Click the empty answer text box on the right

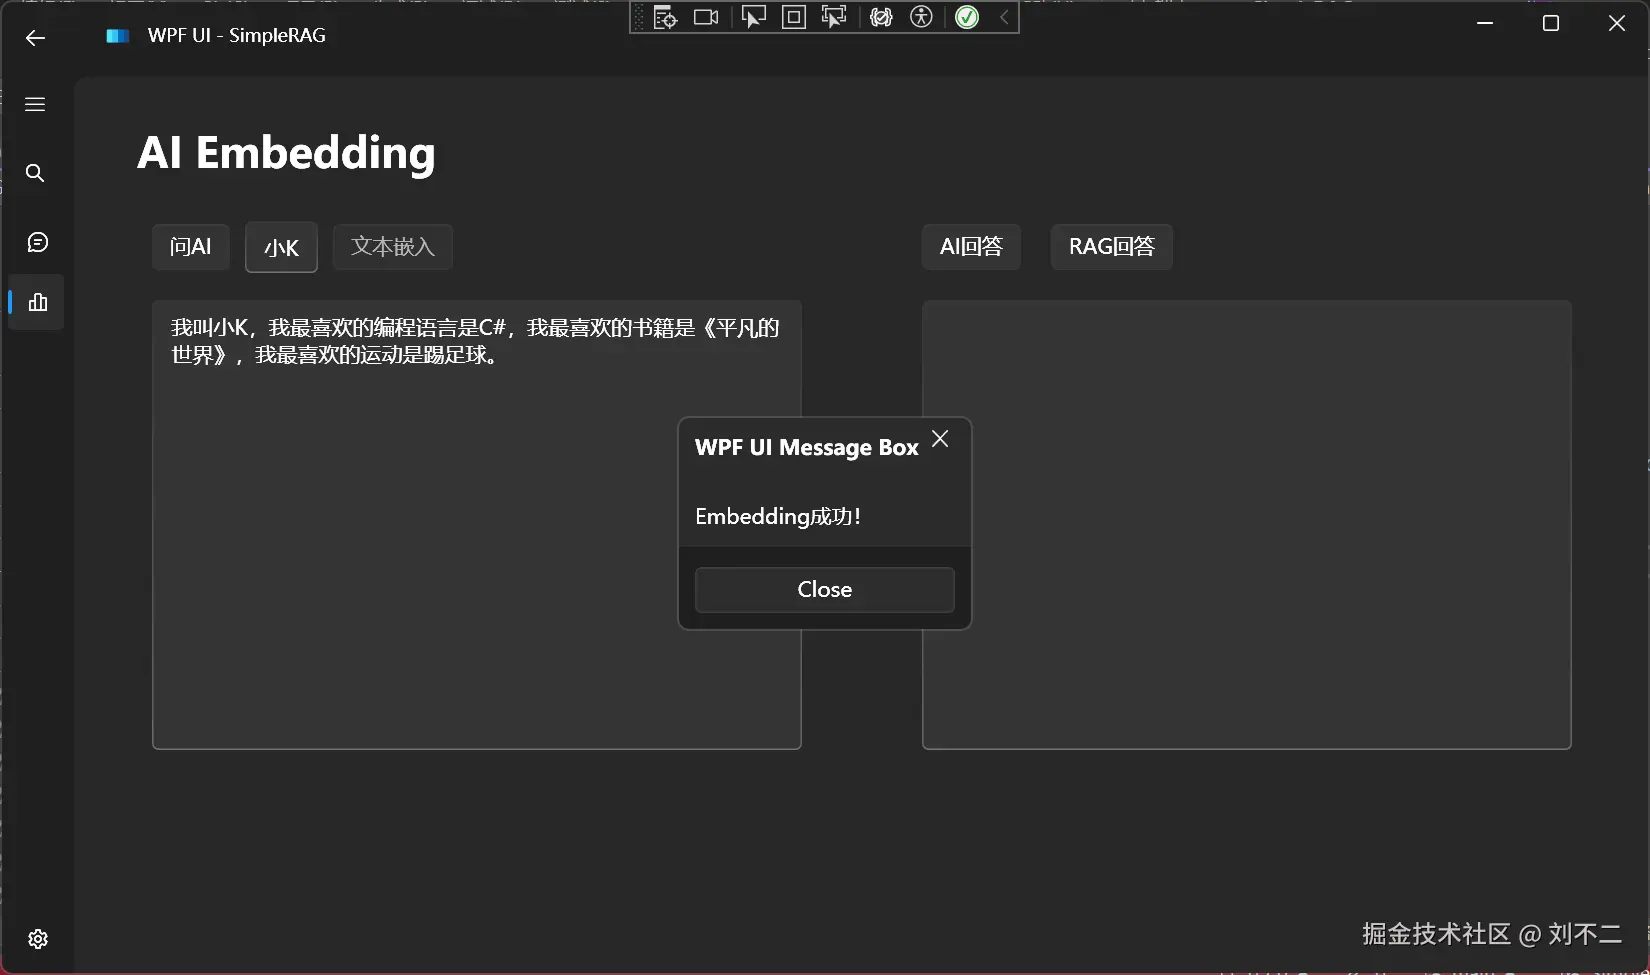tap(1247, 525)
